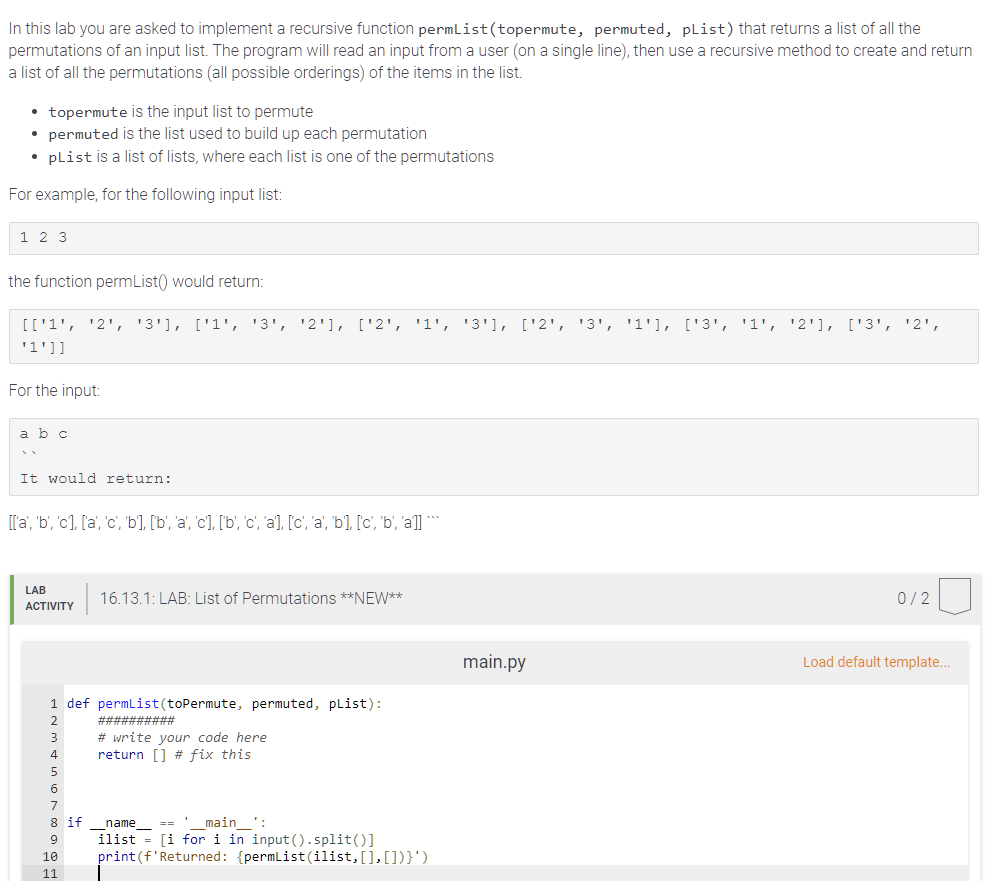Viewport: 998px width, 881px height.
Task: Click the comment write your code here
Action: coord(182,737)
